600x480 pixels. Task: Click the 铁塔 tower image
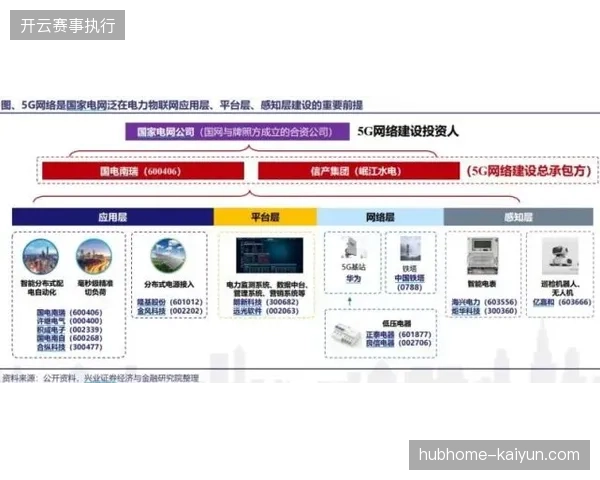coord(410,249)
